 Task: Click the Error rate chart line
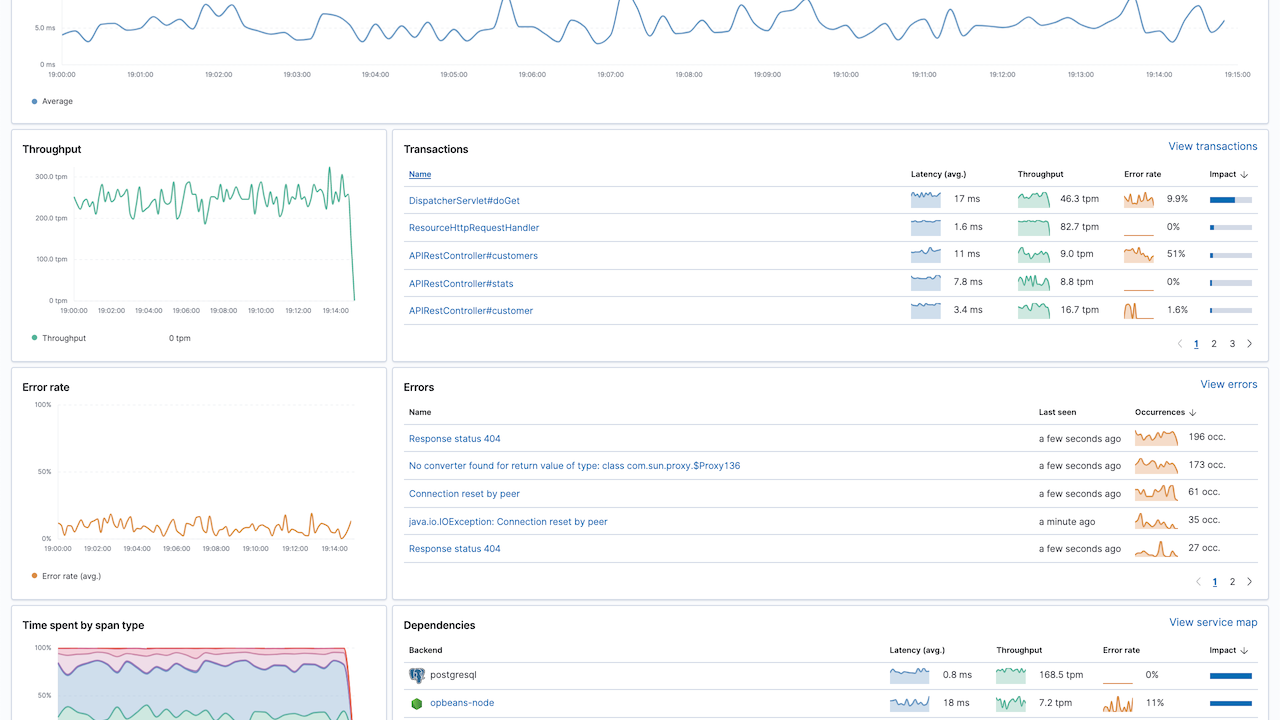coord(204,525)
